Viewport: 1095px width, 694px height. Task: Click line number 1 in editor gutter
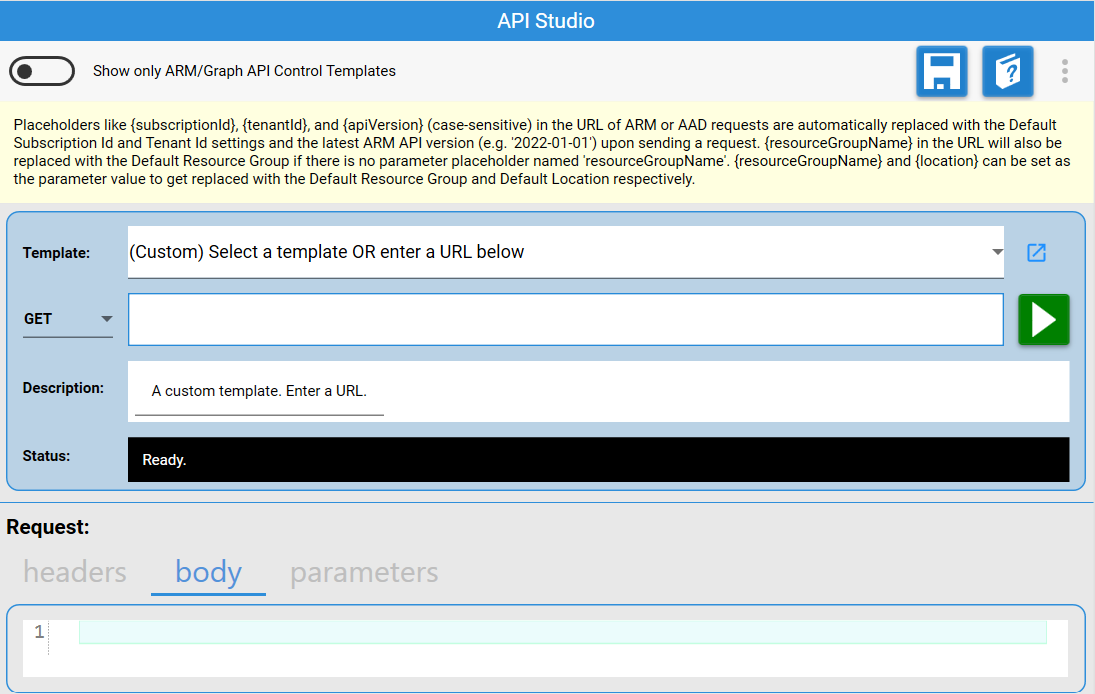point(39,632)
